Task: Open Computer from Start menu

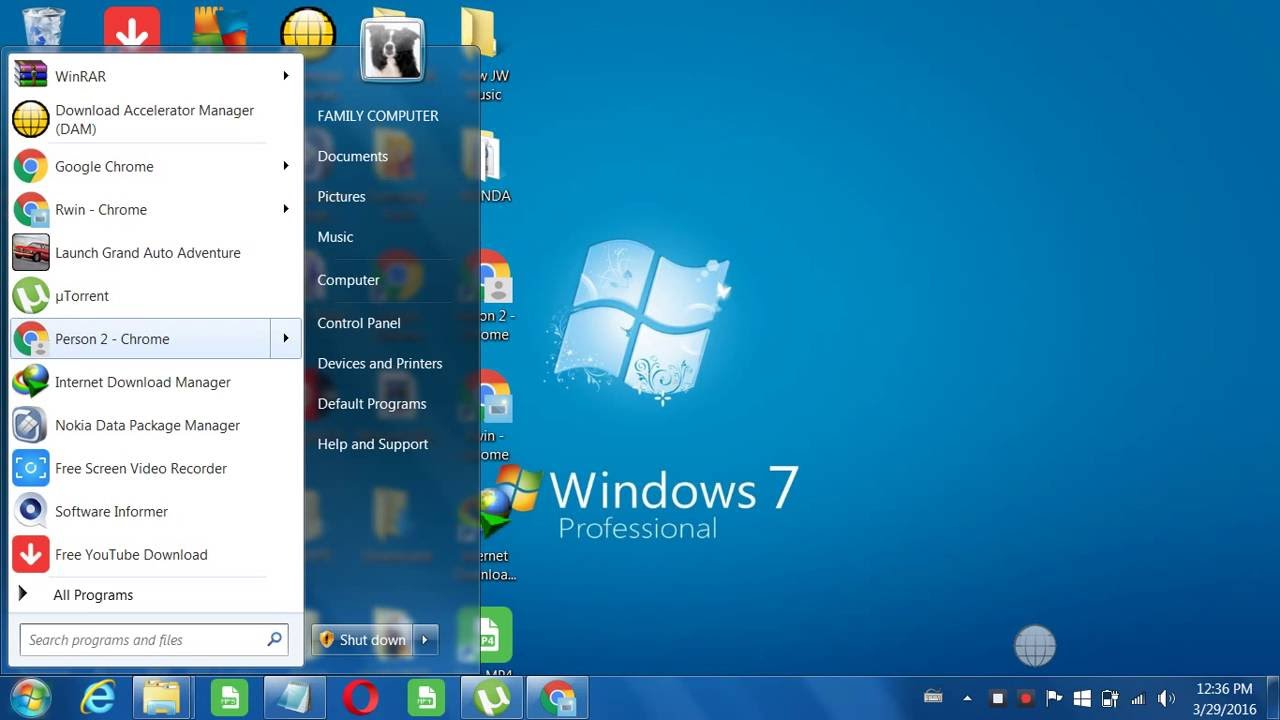Action: (x=348, y=280)
